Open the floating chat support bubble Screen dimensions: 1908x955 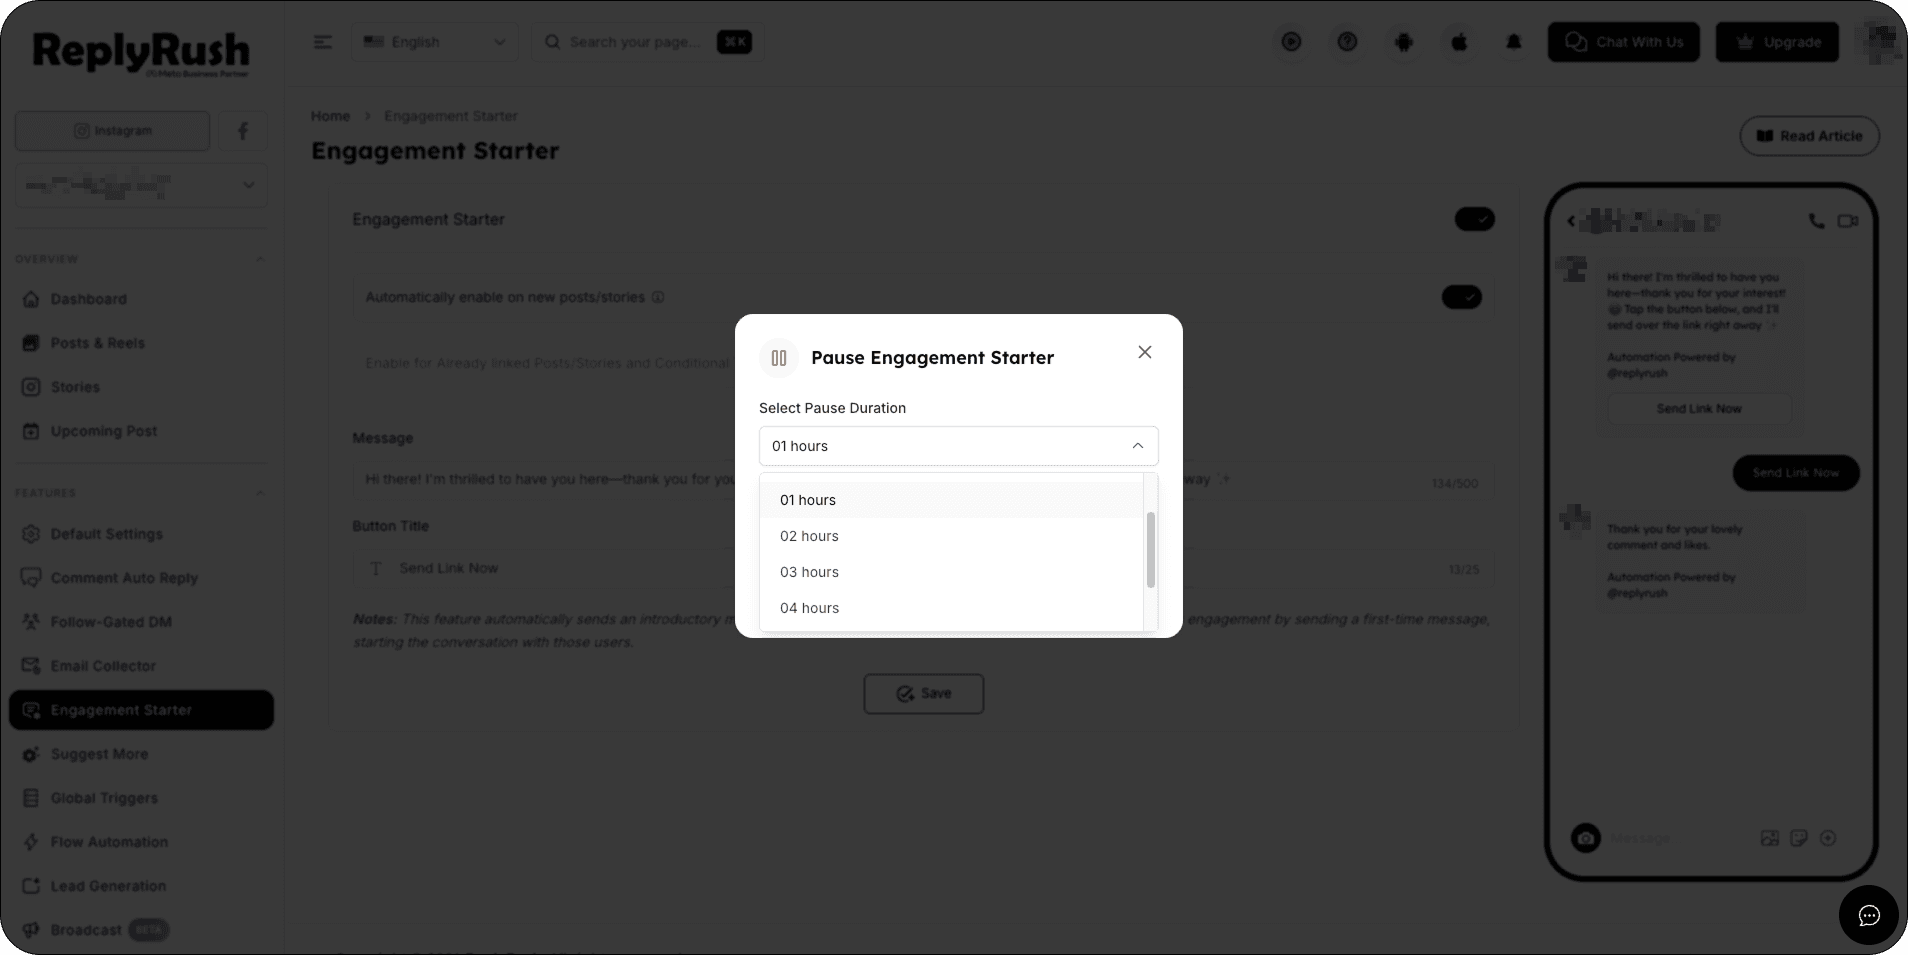point(1868,915)
